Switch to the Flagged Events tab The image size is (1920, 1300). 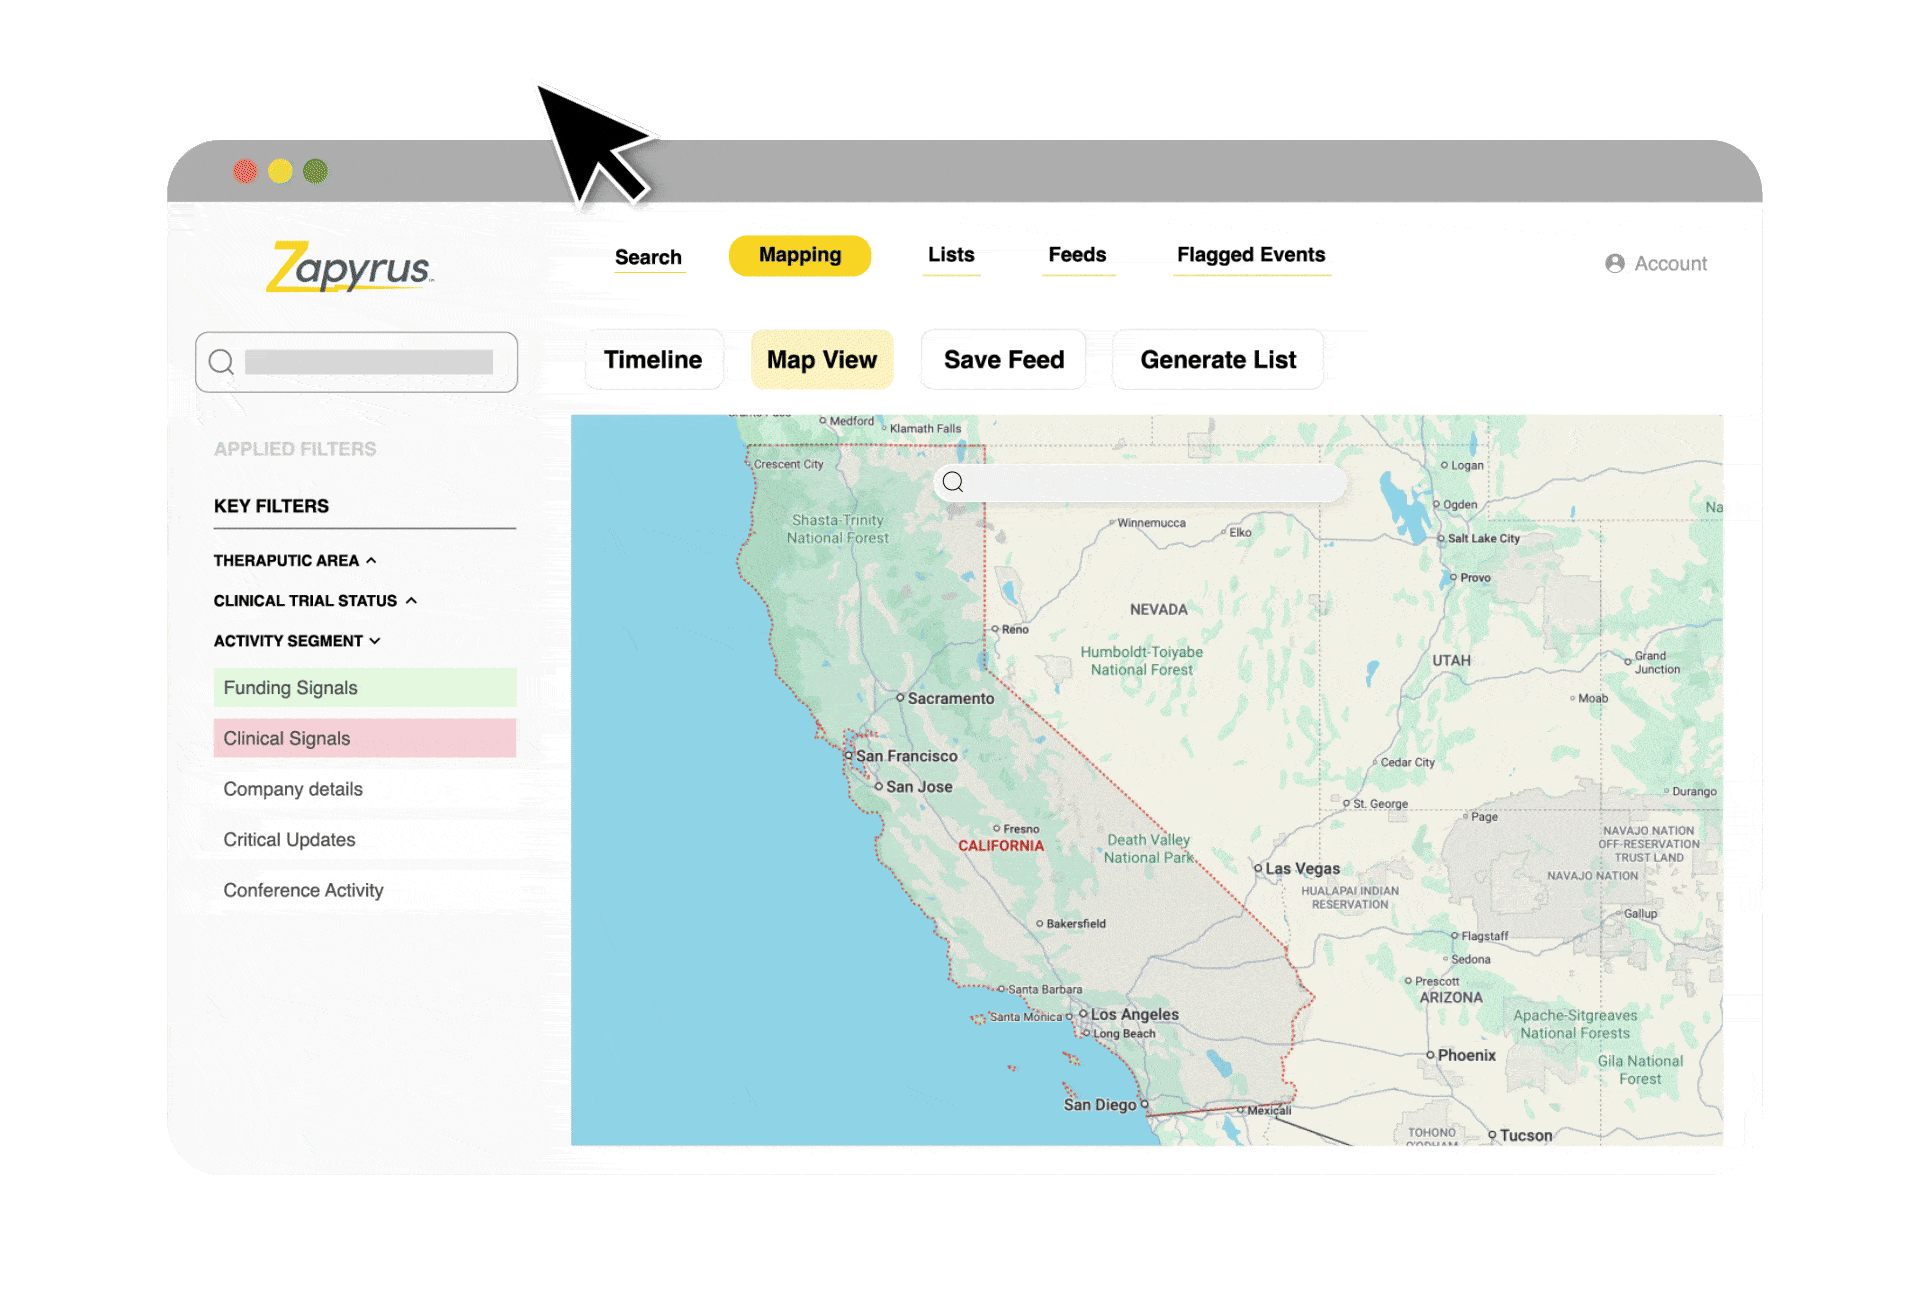pyautogui.click(x=1250, y=255)
